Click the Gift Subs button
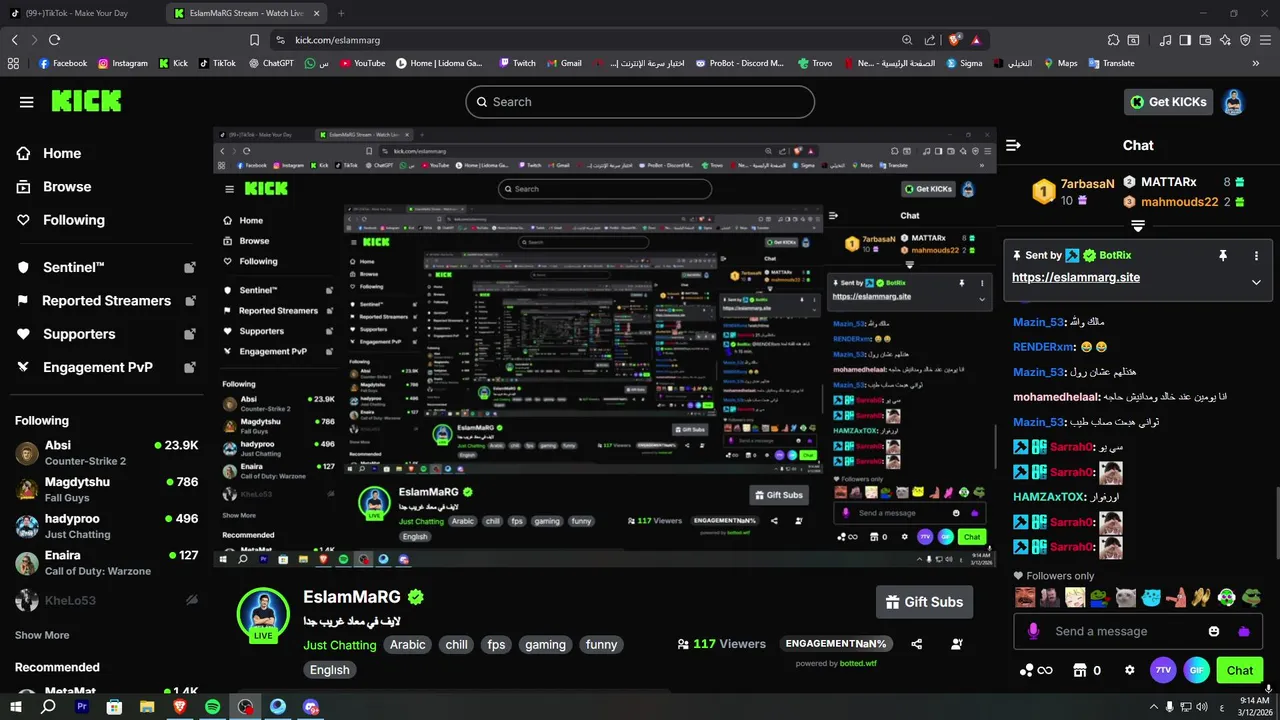This screenshot has width=1280, height=720. click(924, 602)
